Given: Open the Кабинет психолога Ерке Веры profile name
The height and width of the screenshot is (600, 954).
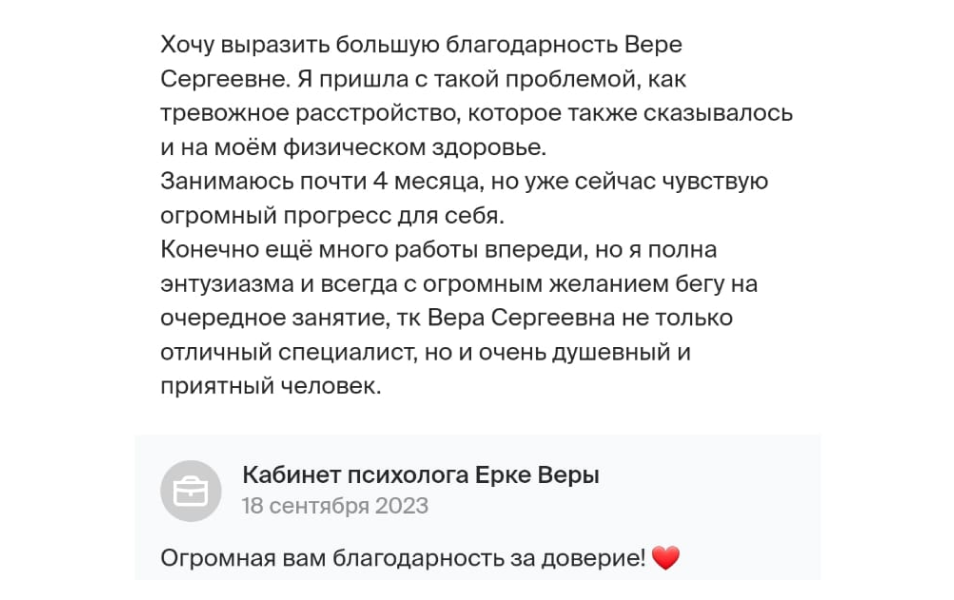Looking at the screenshot, I should 420,475.
